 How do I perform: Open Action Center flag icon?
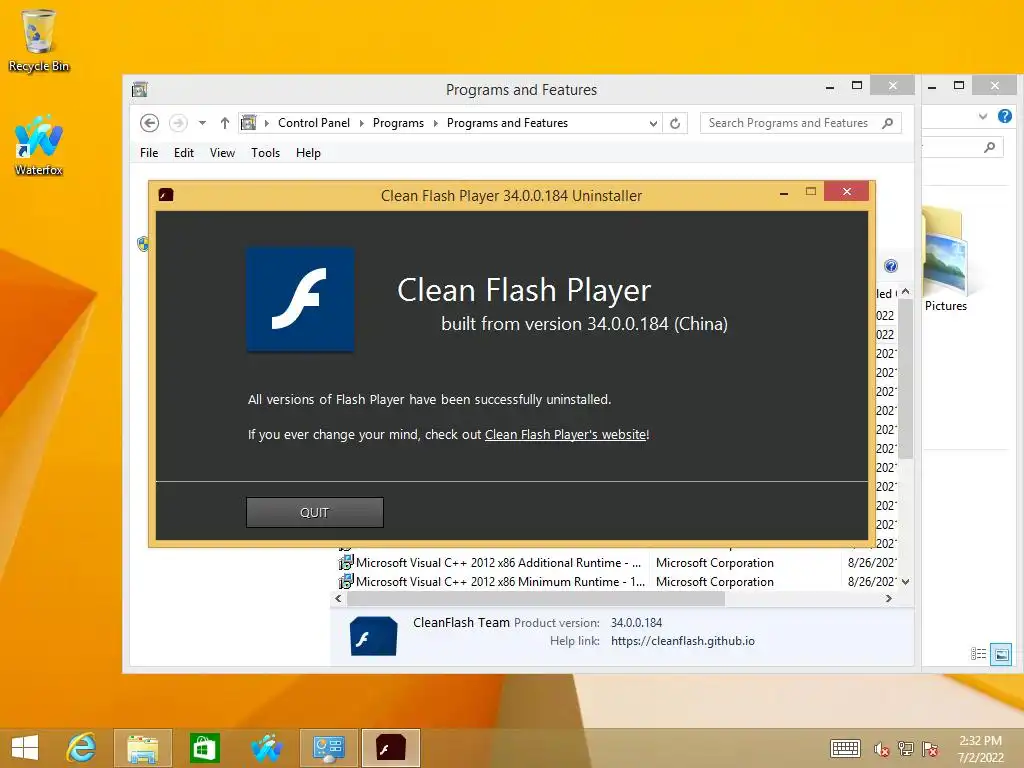tap(930, 749)
